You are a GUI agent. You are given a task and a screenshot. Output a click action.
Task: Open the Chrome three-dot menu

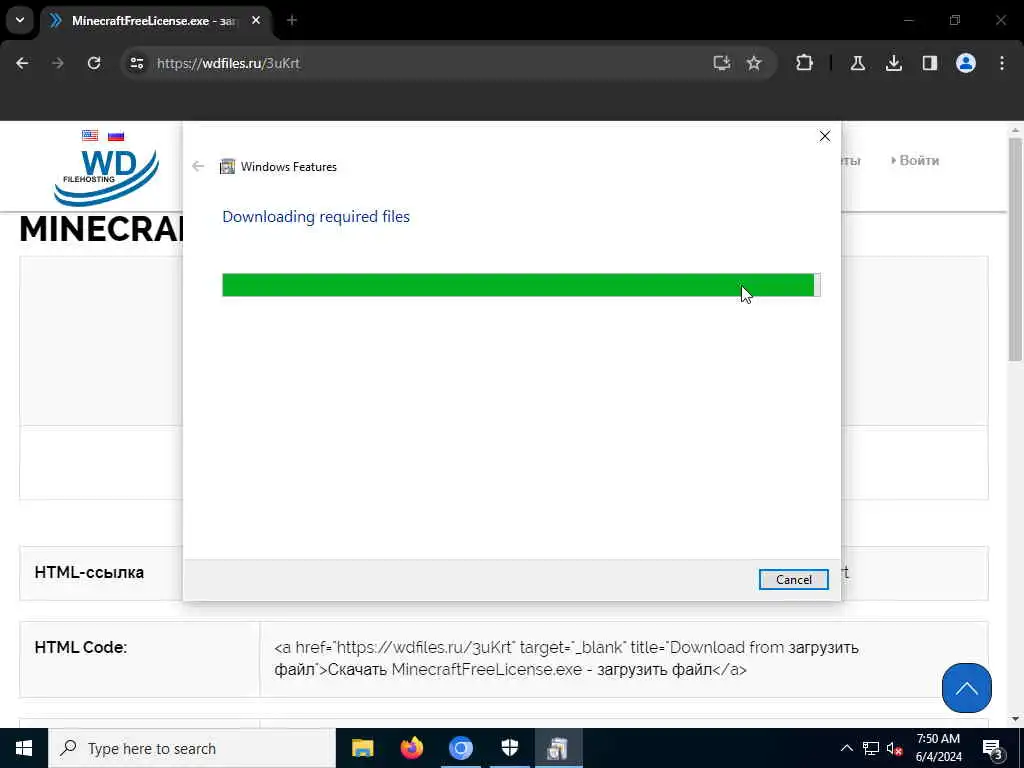(1002, 63)
